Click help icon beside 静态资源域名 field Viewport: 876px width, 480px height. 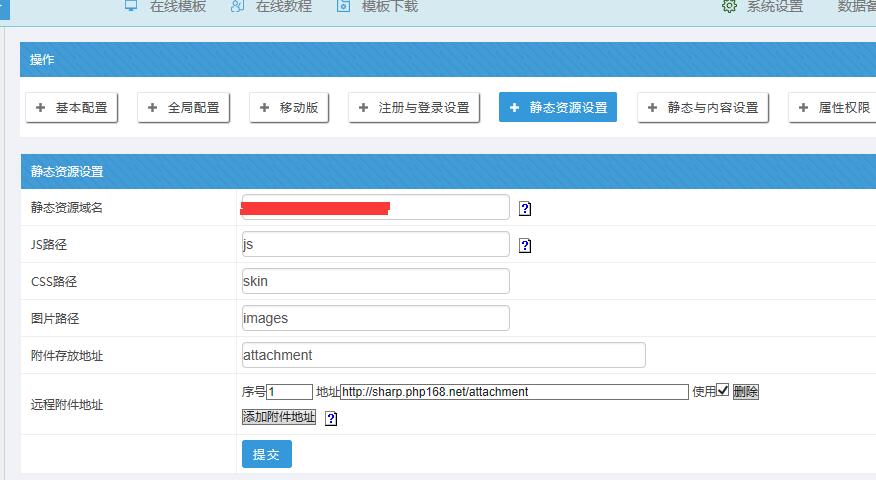point(525,209)
